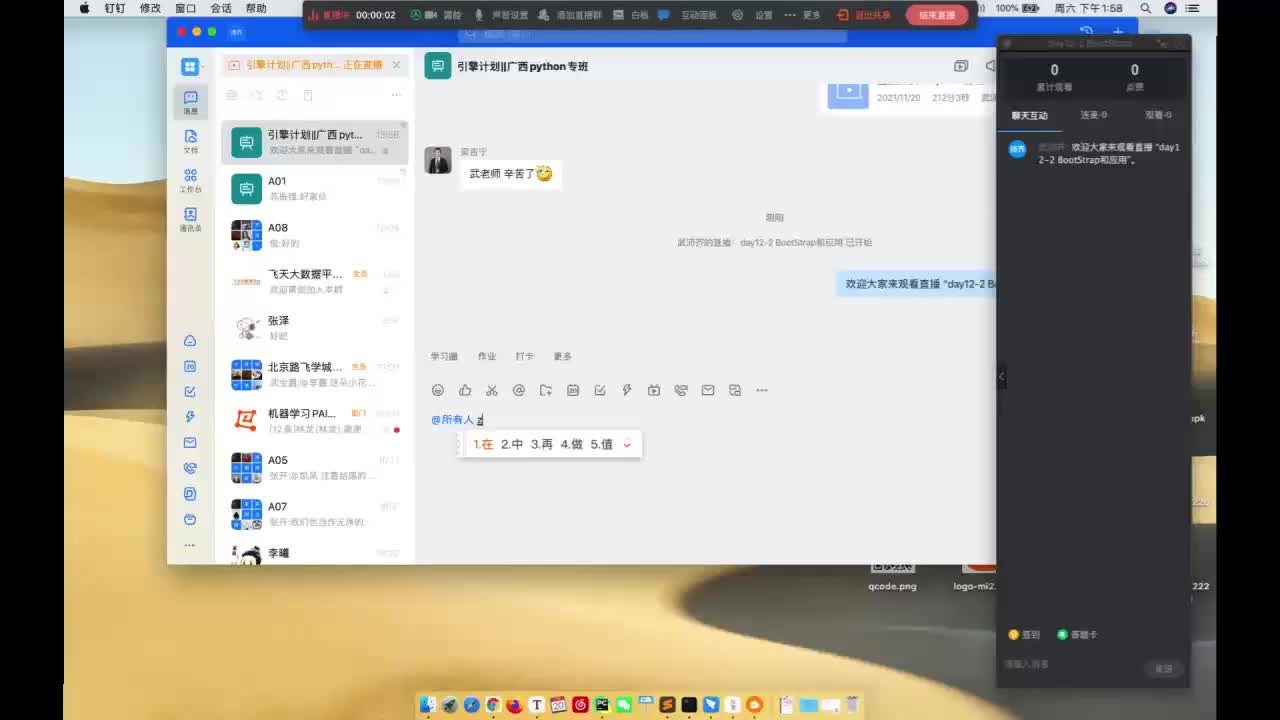The image size is (1280, 720).
Task: Open the Messages (消息) sidebar section
Action: 190,102
